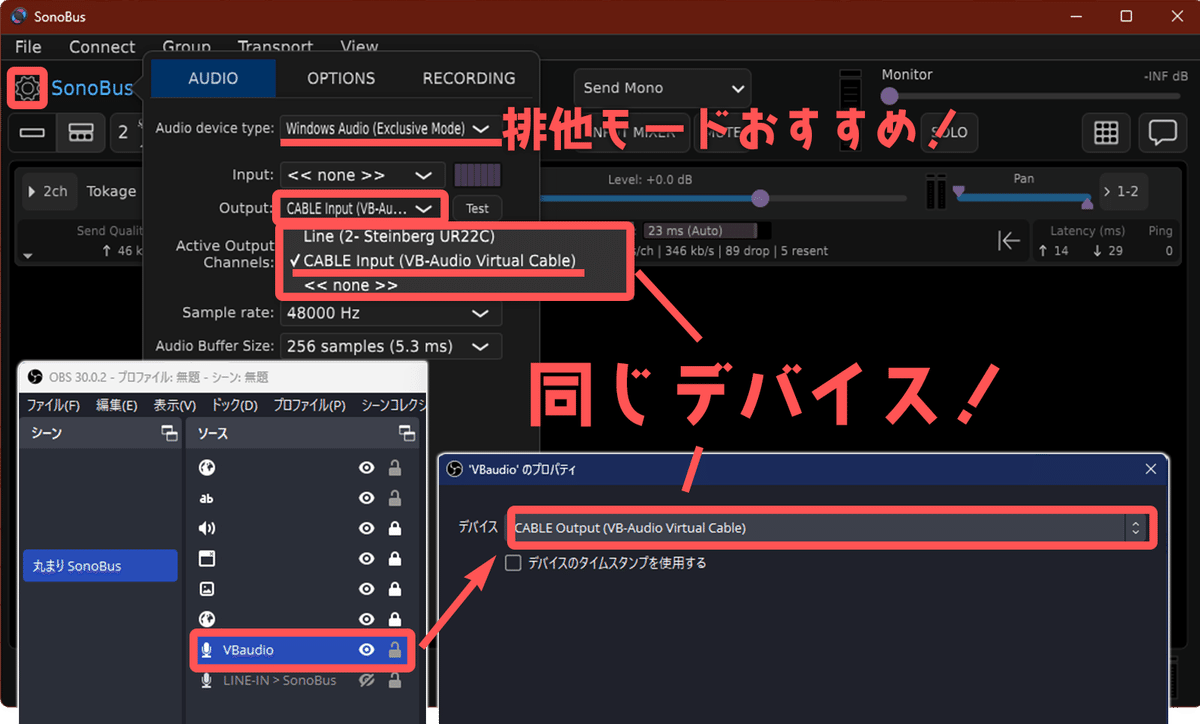Switch to grouped peers layout icon
The image size is (1200, 724).
(x=81, y=132)
